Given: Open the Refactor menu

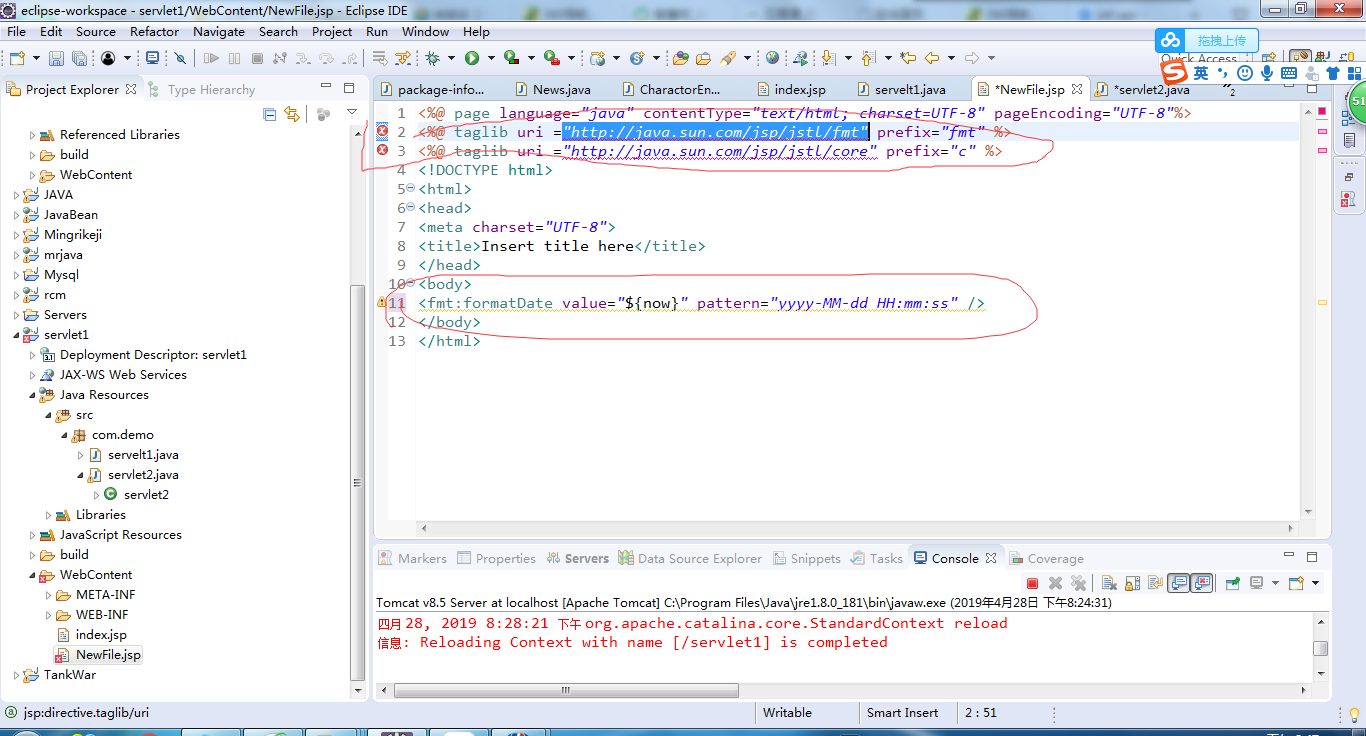Looking at the screenshot, I should tap(155, 31).
